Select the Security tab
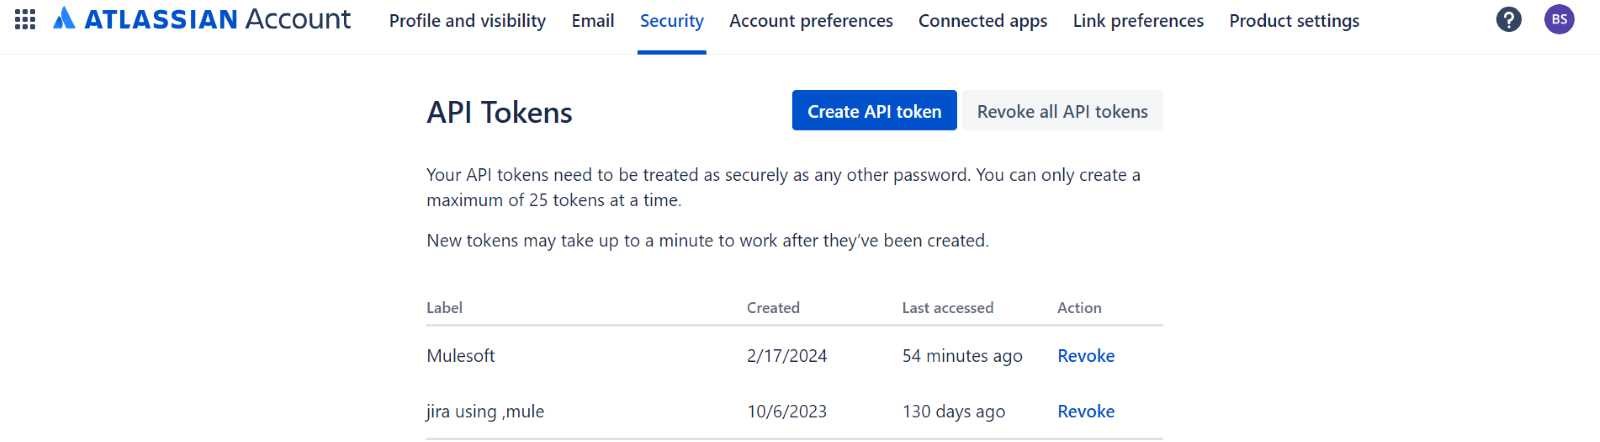This screenshot has width=1600, height=442. [672, 21]
